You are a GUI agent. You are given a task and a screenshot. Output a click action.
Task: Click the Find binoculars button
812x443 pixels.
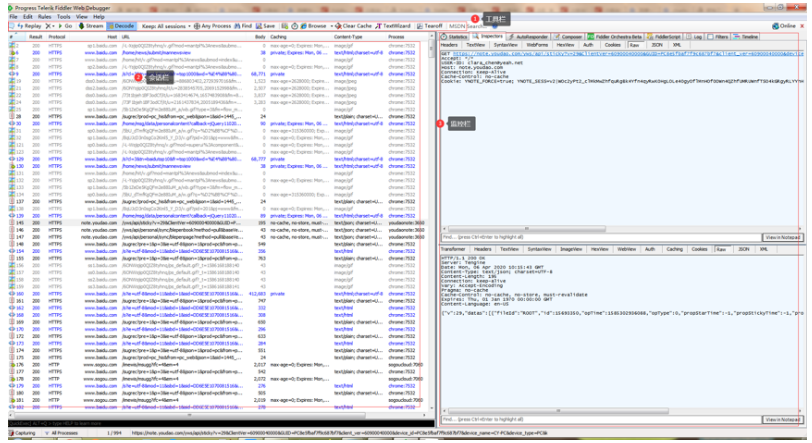click(x=243, y=26)
